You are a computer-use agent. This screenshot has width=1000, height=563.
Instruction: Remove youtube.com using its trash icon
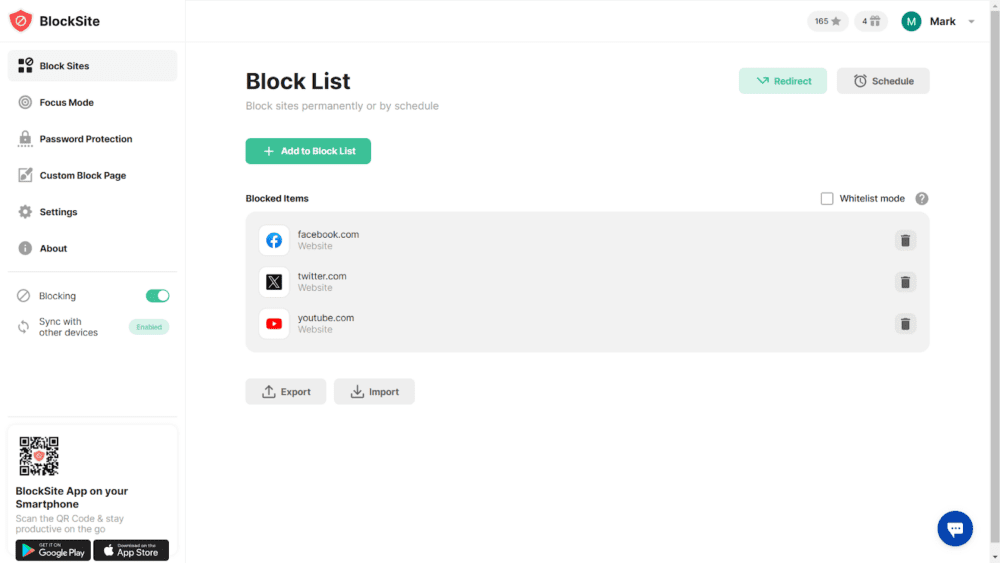tap(905, 324)
